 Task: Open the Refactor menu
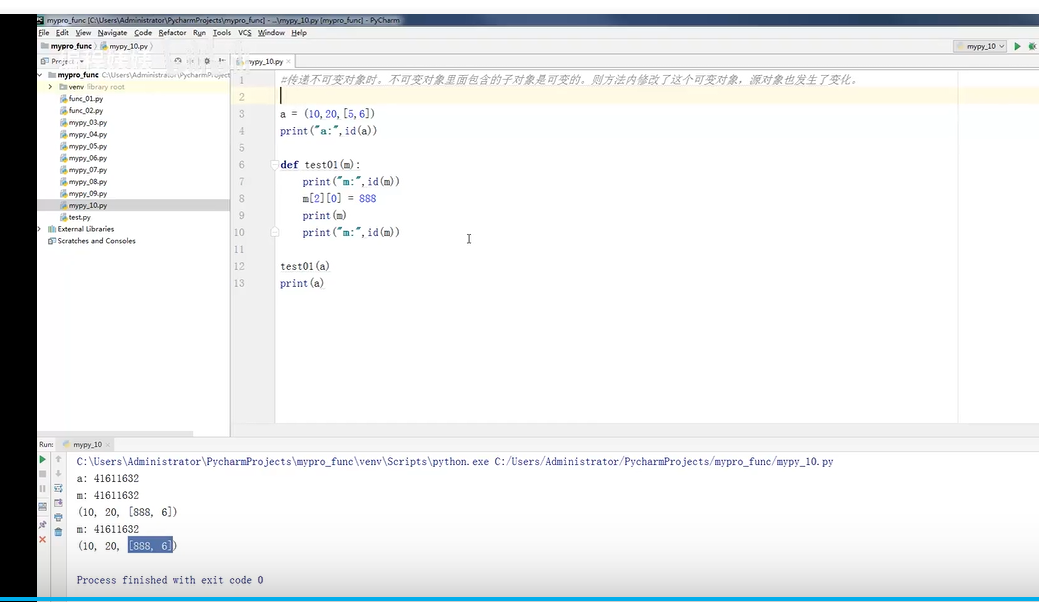click(172, 32)
